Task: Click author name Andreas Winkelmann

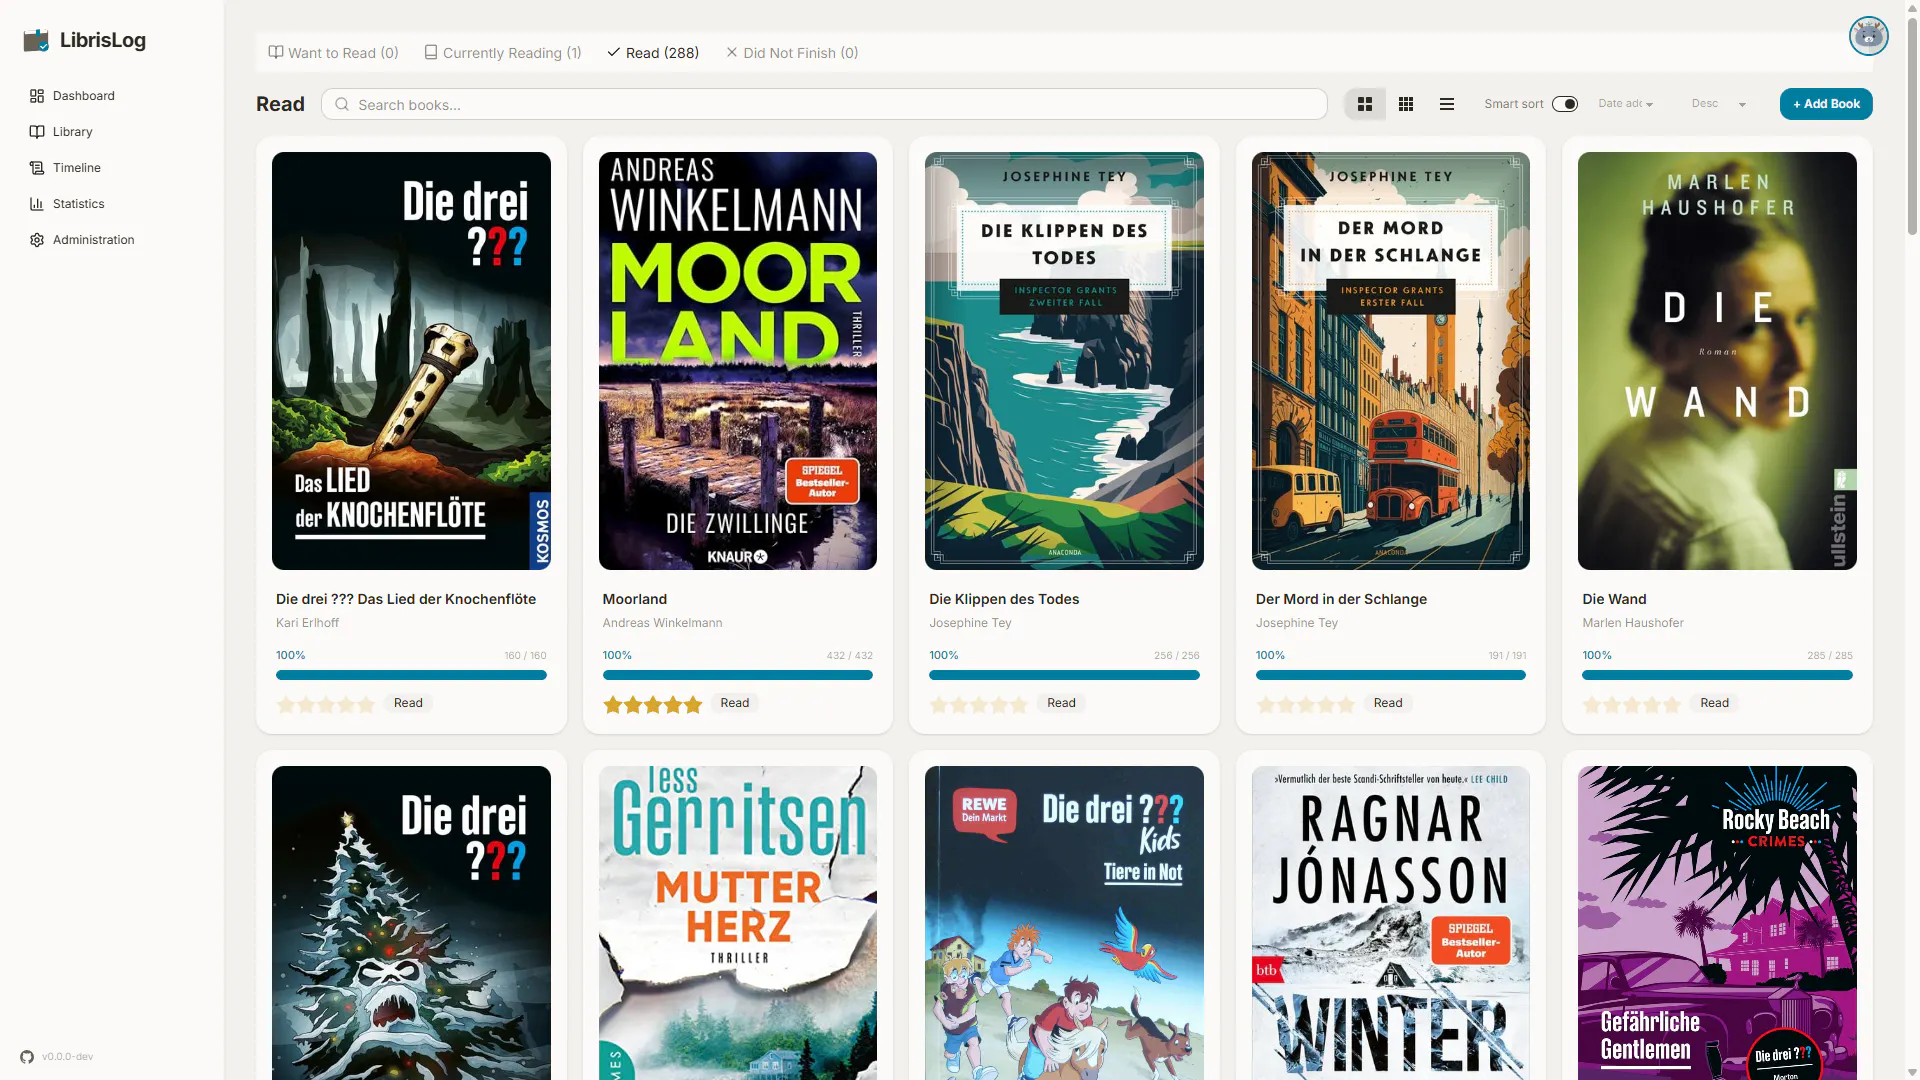Action: point(662,623)
